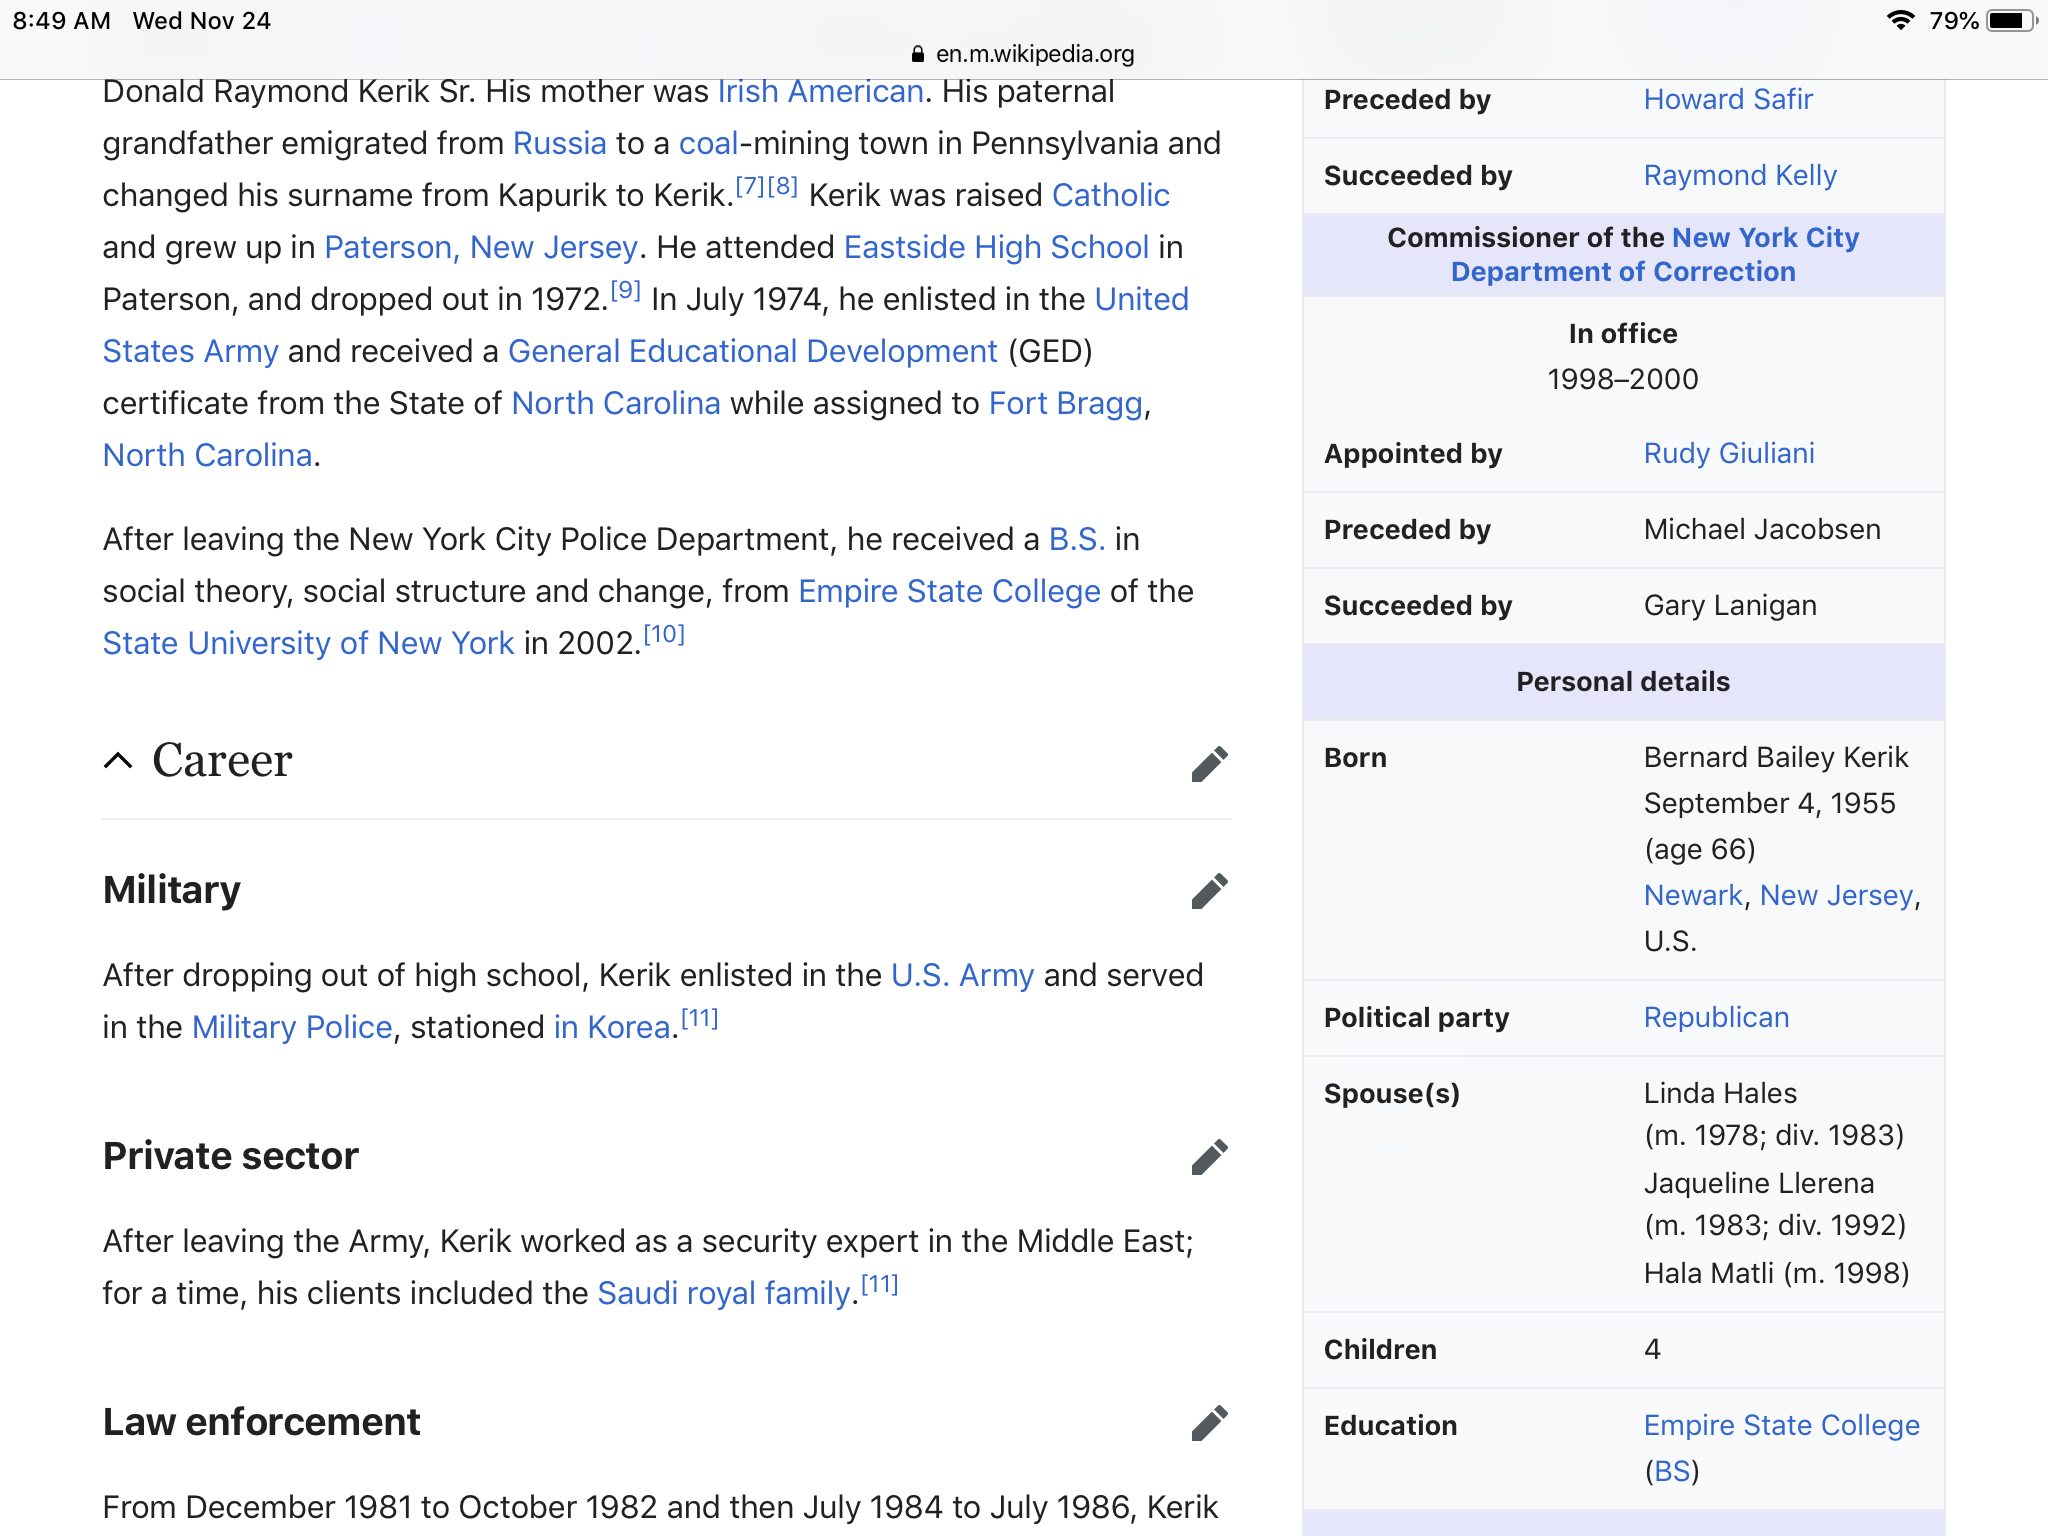Image resolution: width=2048 pixels, height=1536 pixels.
Task: Open the coal link
Action: [708, 143]
